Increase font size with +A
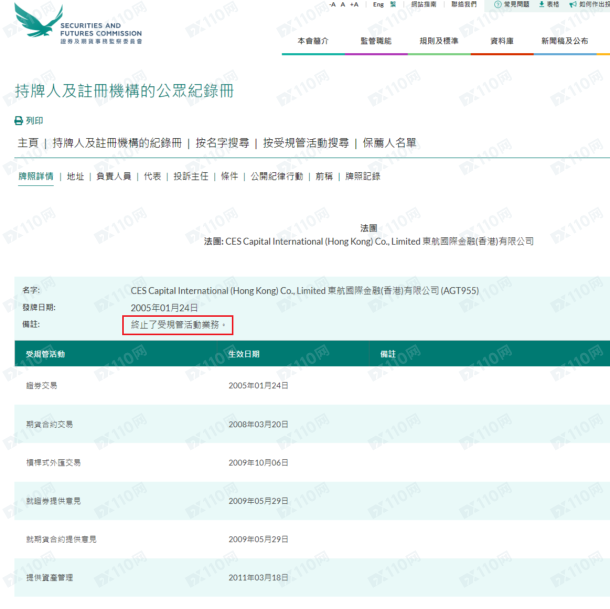The image size is (610, 609). point(354,4)
